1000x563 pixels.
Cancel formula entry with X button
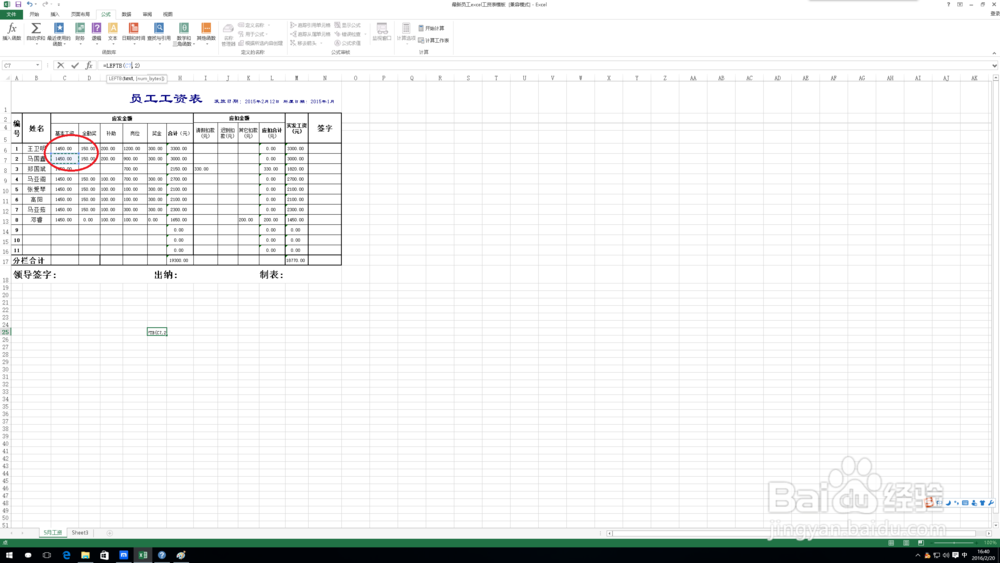tap(61, 65)
